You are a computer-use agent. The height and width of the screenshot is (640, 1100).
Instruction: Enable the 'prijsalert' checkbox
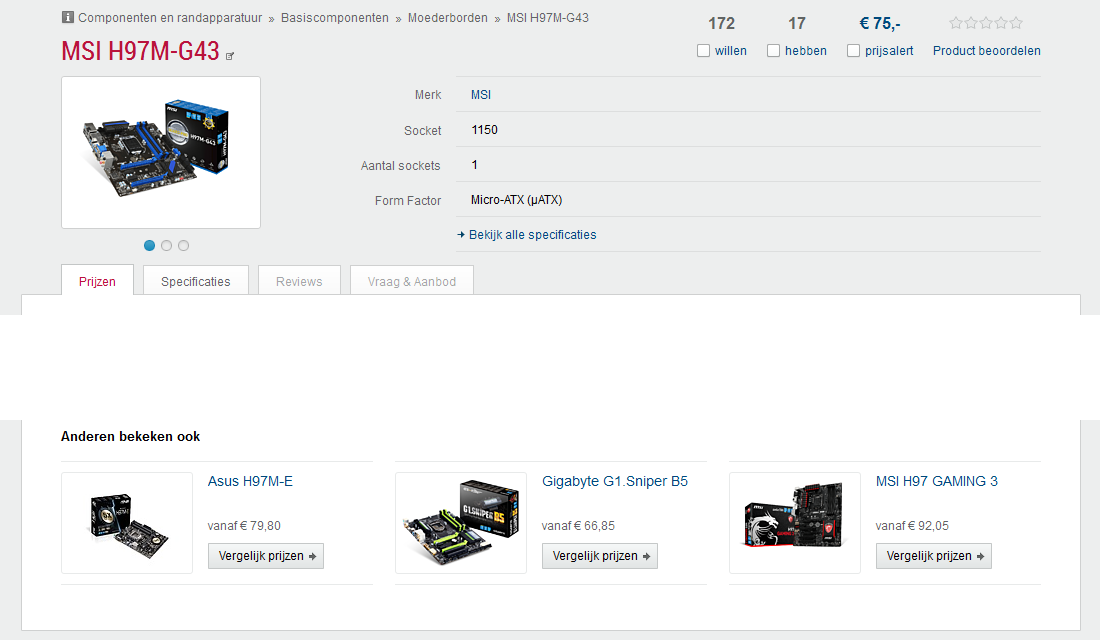[854, 51]
